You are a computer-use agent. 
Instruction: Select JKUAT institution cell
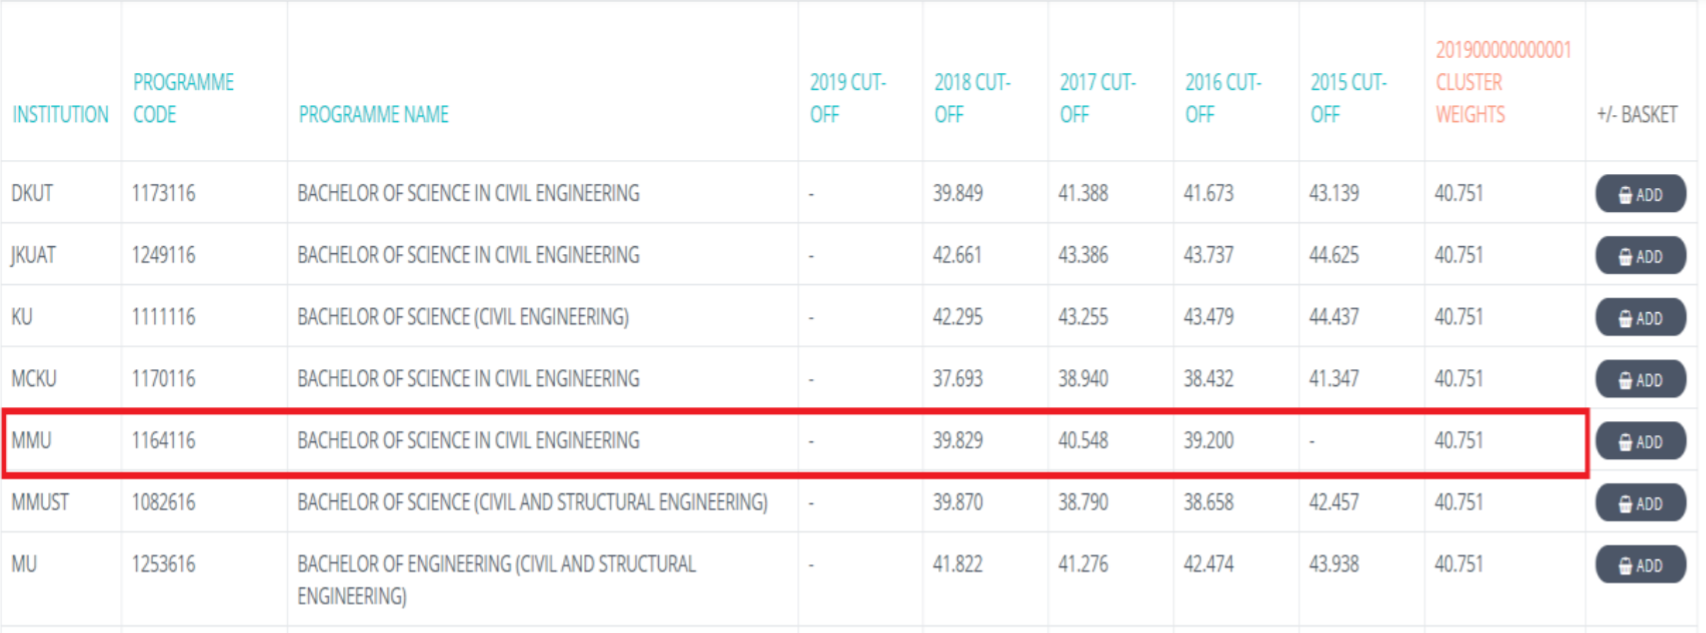(x=33, y=255)
